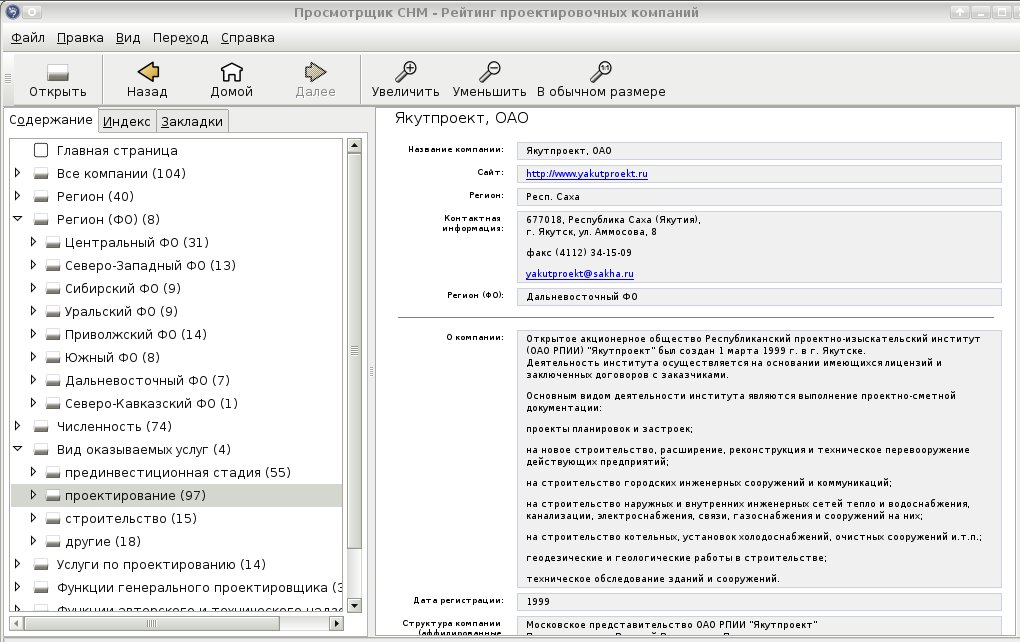Click the tree's vertical scrollbar thumb

tap(355, 351)
